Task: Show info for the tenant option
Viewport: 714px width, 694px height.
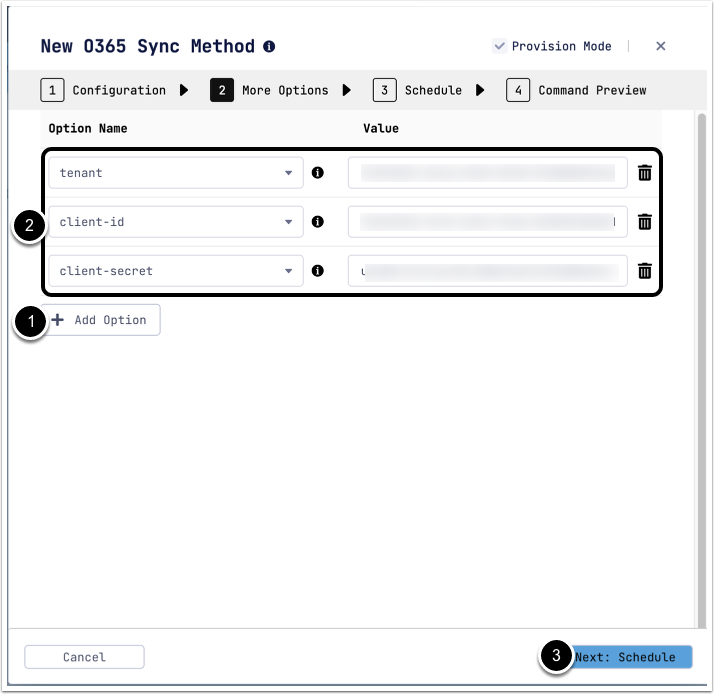Action: (317, 173)
